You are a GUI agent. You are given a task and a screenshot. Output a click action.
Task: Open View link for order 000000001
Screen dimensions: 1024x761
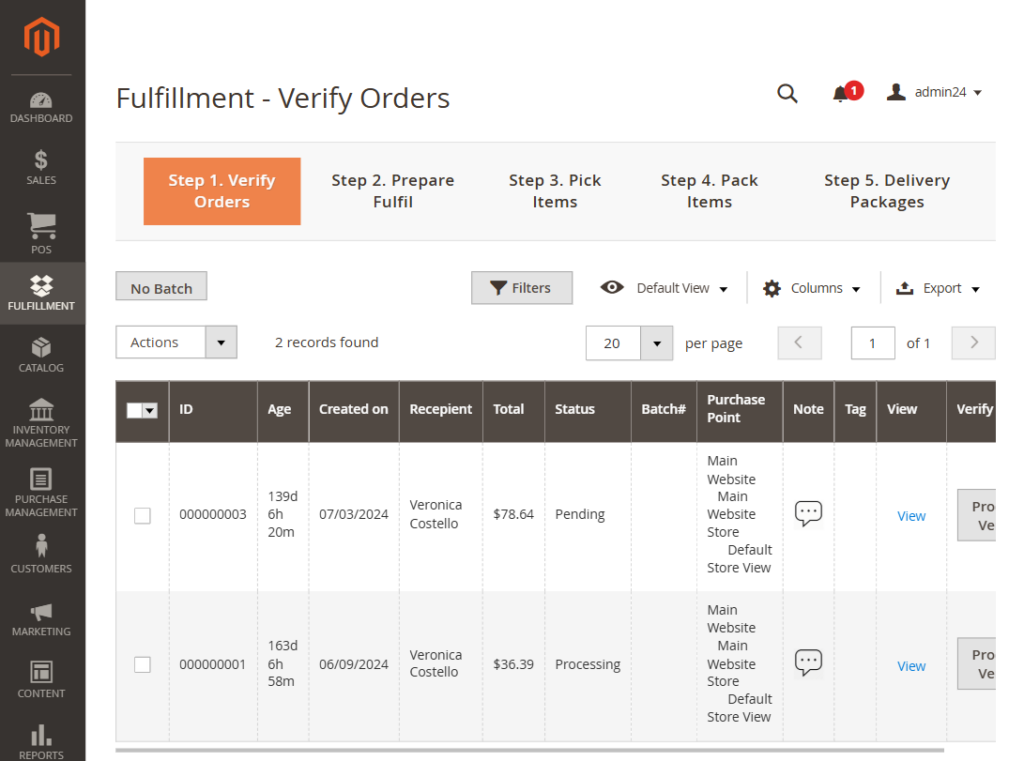coord(911,665)
